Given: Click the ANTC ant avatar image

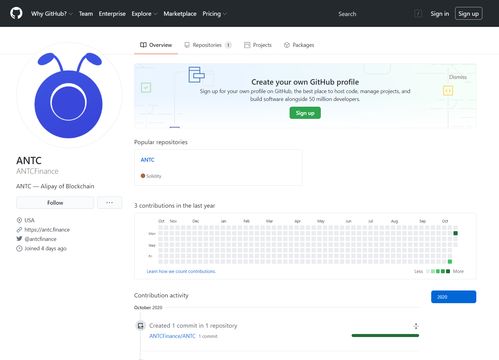Looking at the screenshot, I should (69, 95).
